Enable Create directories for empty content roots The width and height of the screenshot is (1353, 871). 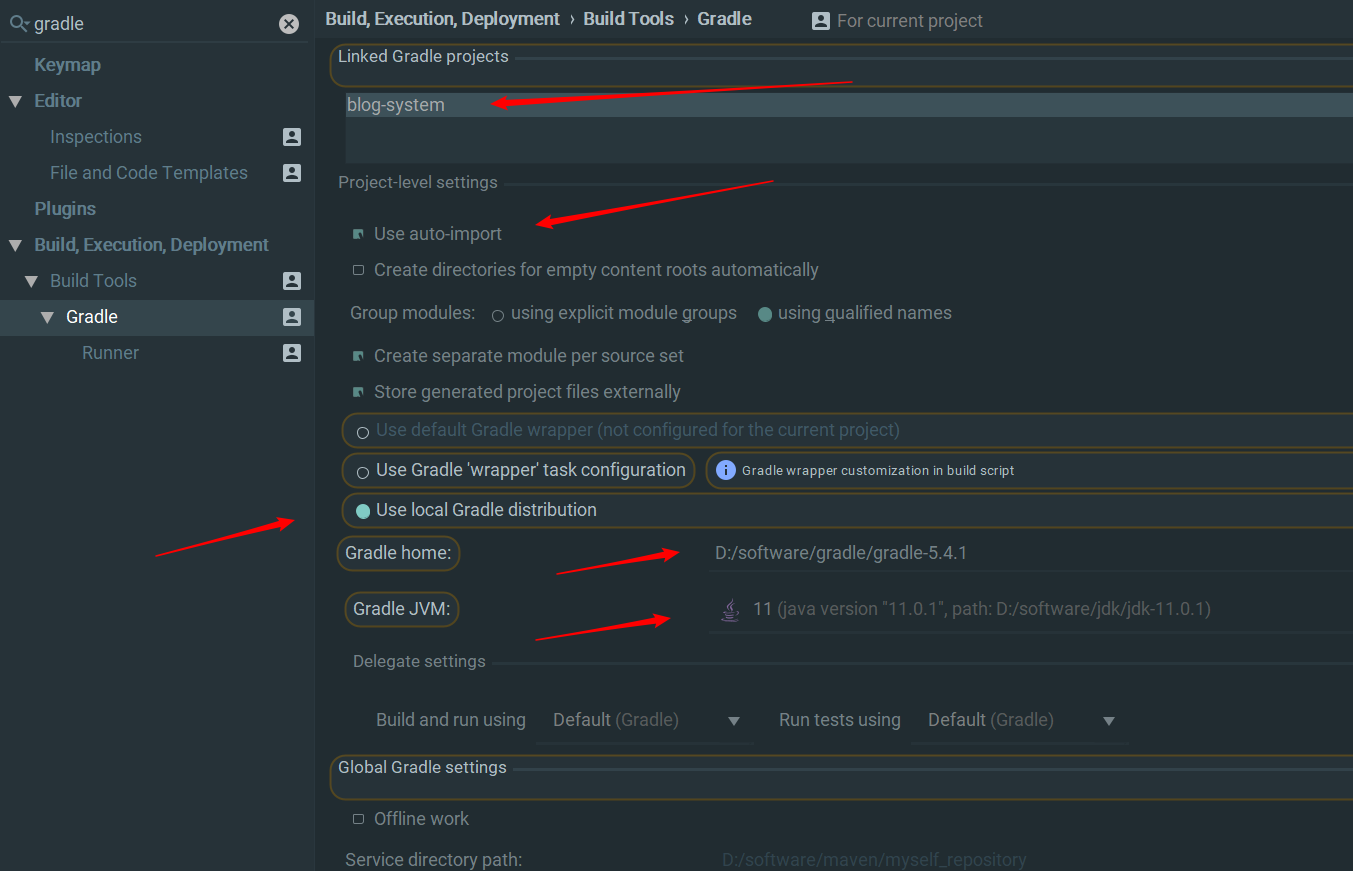pos(358,270)
